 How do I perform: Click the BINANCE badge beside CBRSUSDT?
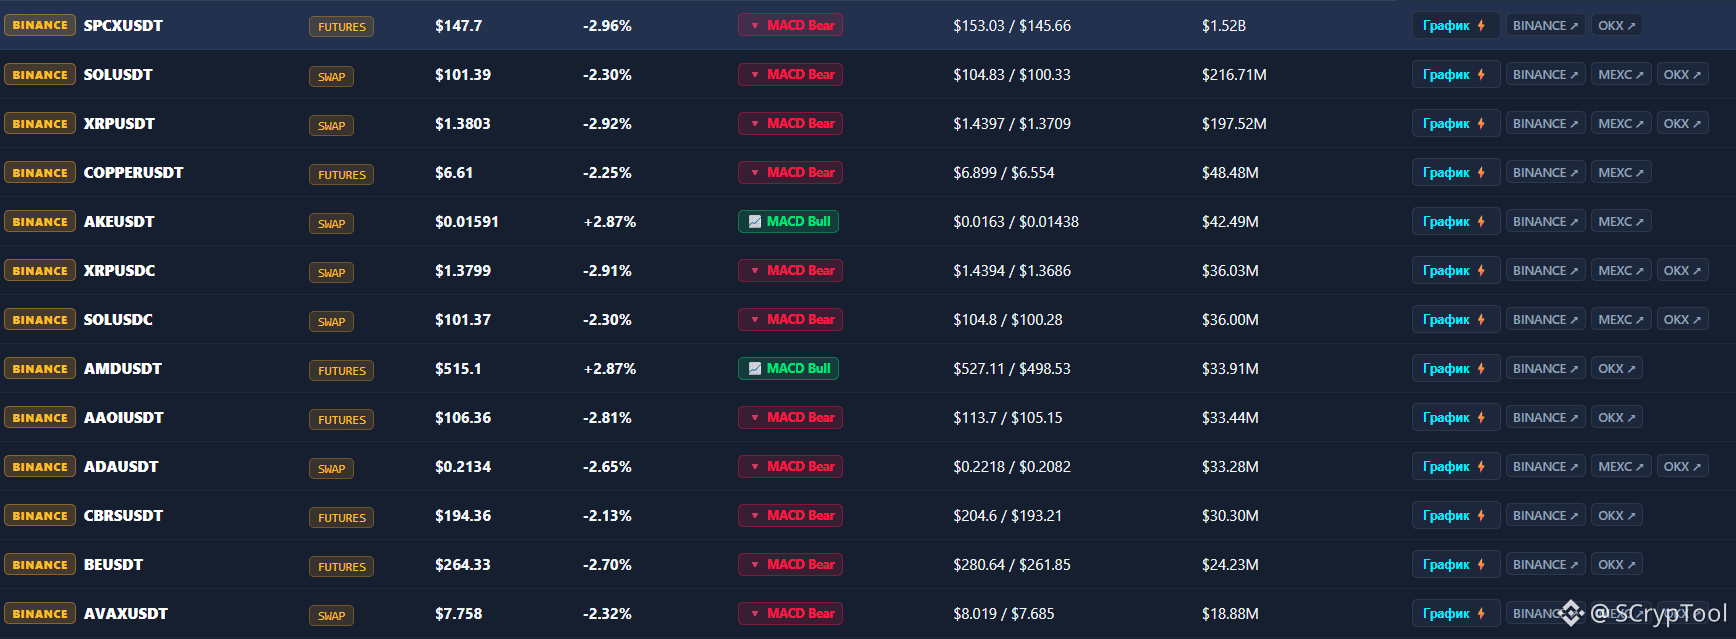(40, 515)
